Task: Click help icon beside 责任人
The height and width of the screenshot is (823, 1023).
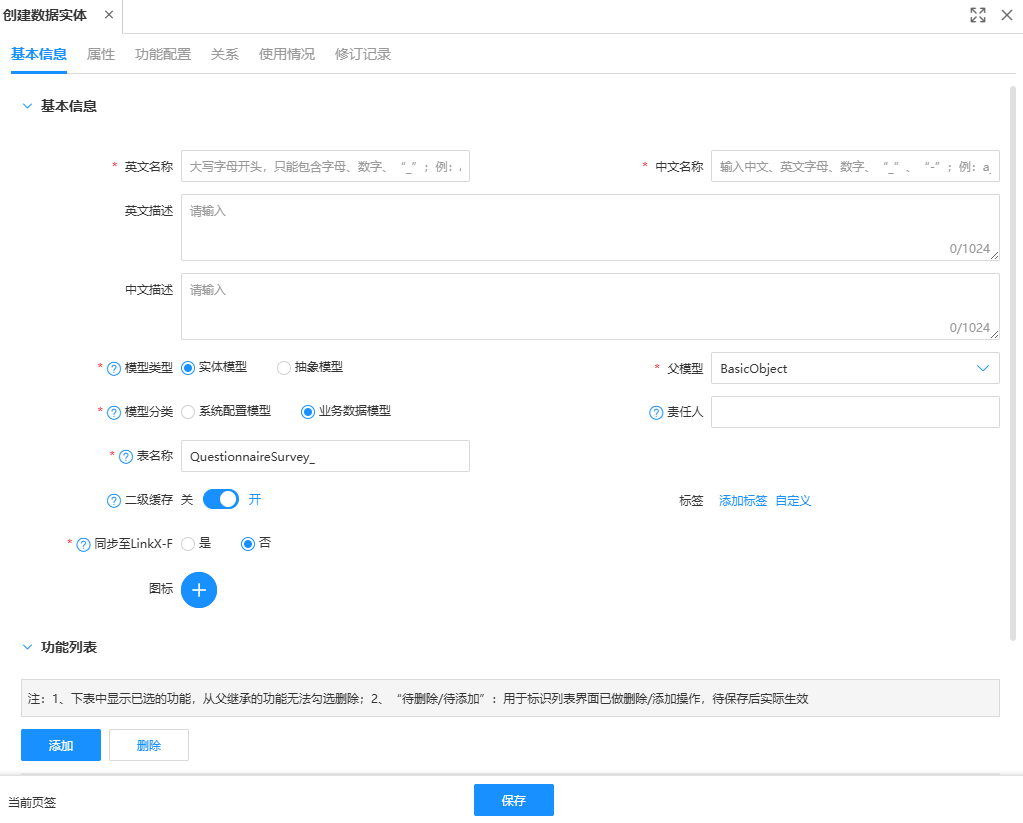Action: point(657,412)
